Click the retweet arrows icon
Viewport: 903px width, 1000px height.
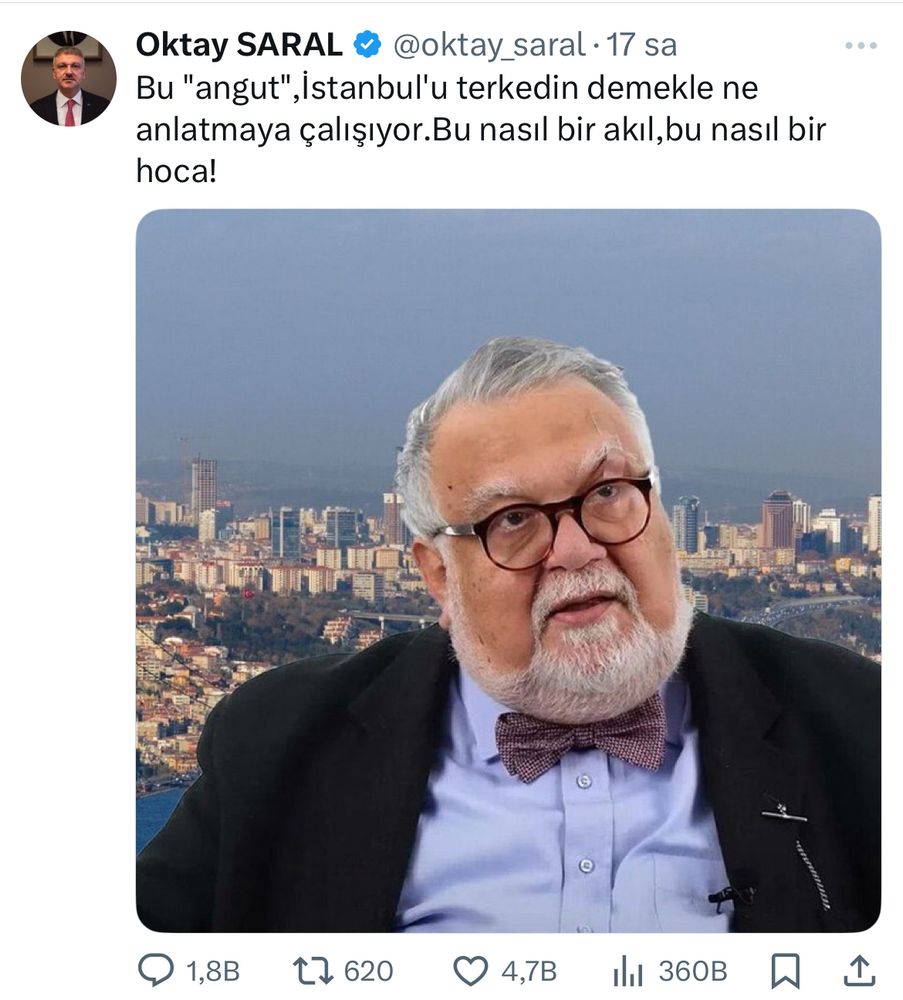point(312,971)
